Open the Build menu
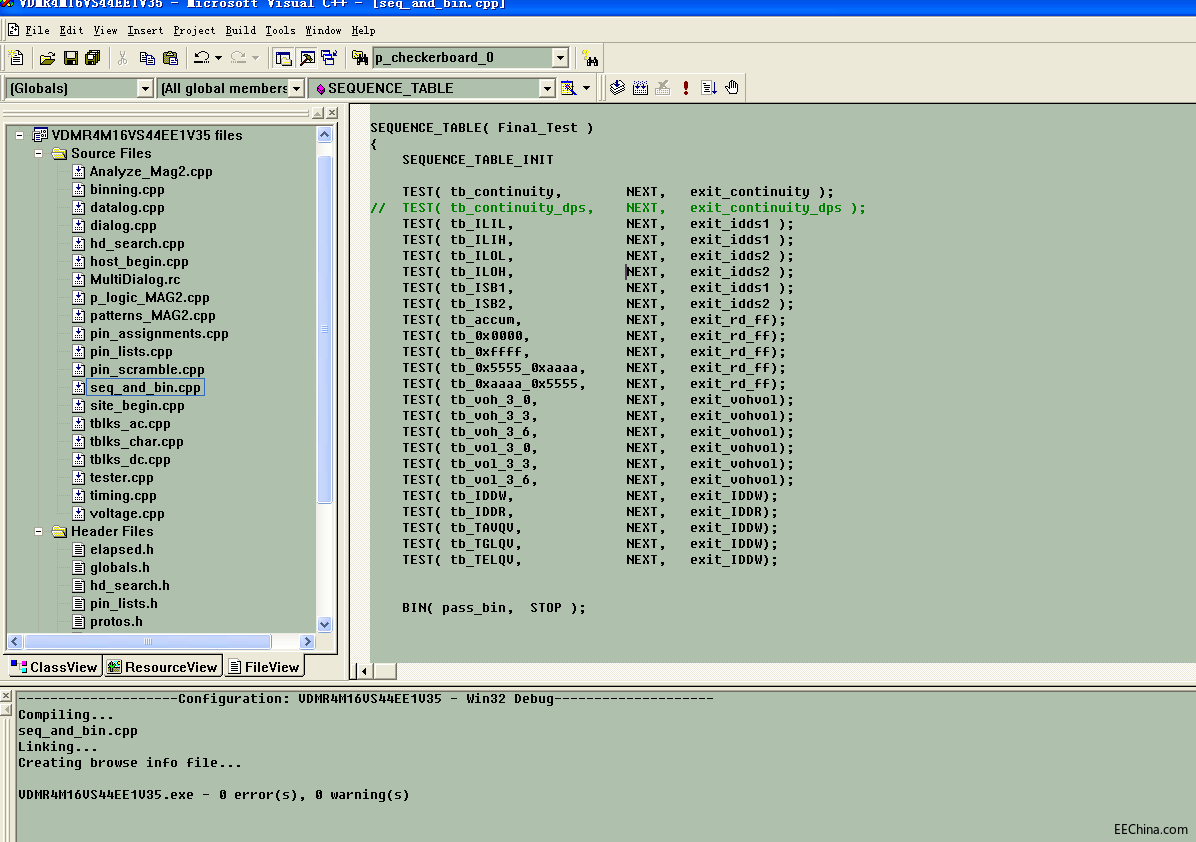Screen dimensions: 1196x842 [x=240, y=31]
